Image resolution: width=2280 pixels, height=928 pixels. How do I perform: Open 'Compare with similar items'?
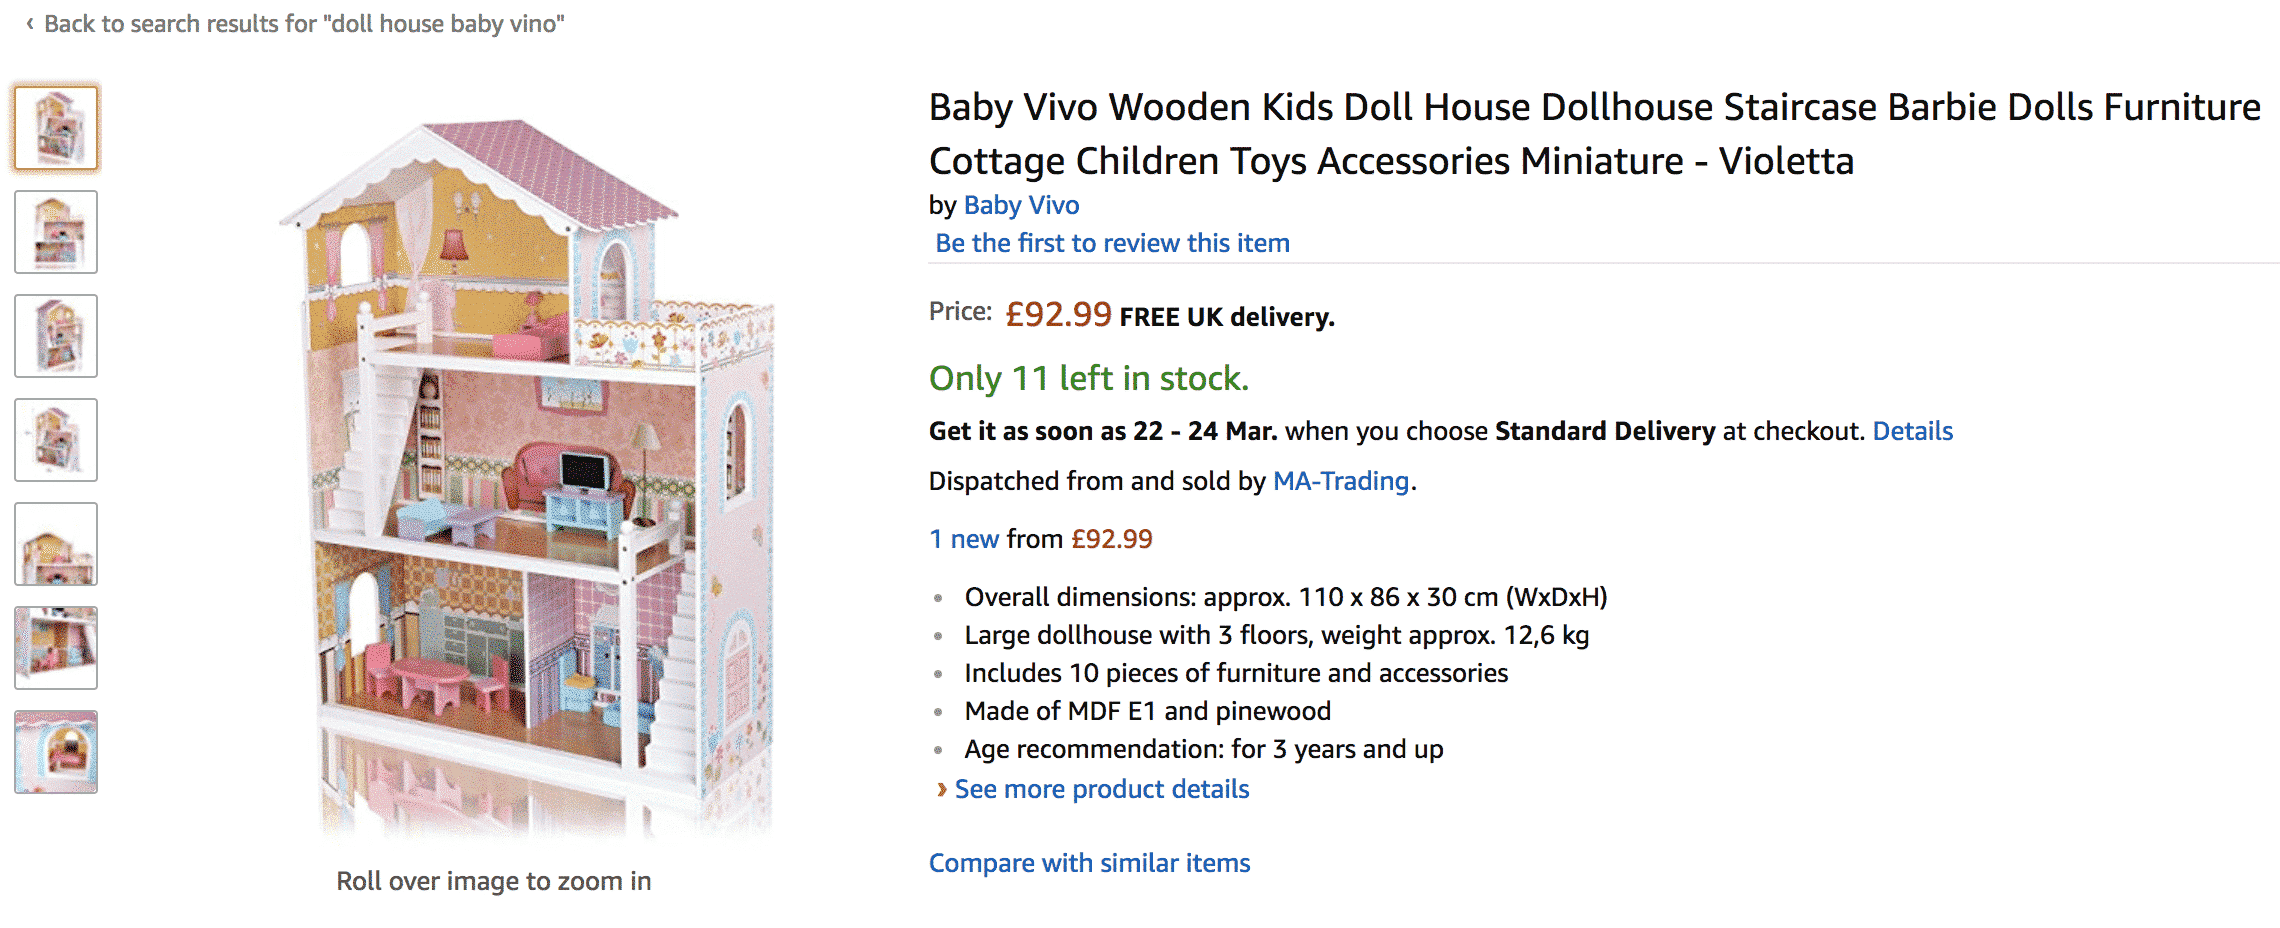[x=1089, y=863]
